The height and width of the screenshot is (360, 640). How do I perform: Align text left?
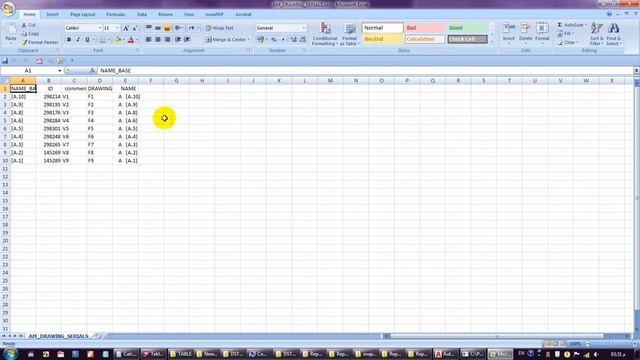coord(149,40)
